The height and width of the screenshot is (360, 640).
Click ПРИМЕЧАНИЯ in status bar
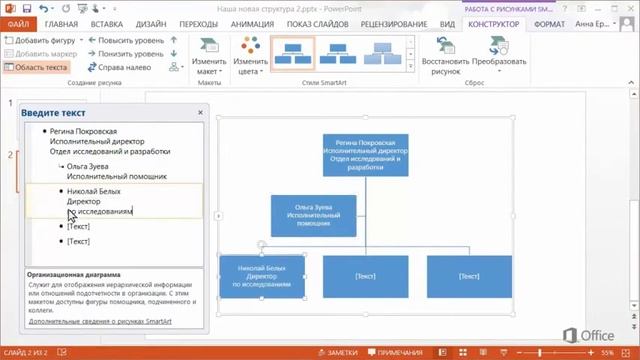(395, 353)
